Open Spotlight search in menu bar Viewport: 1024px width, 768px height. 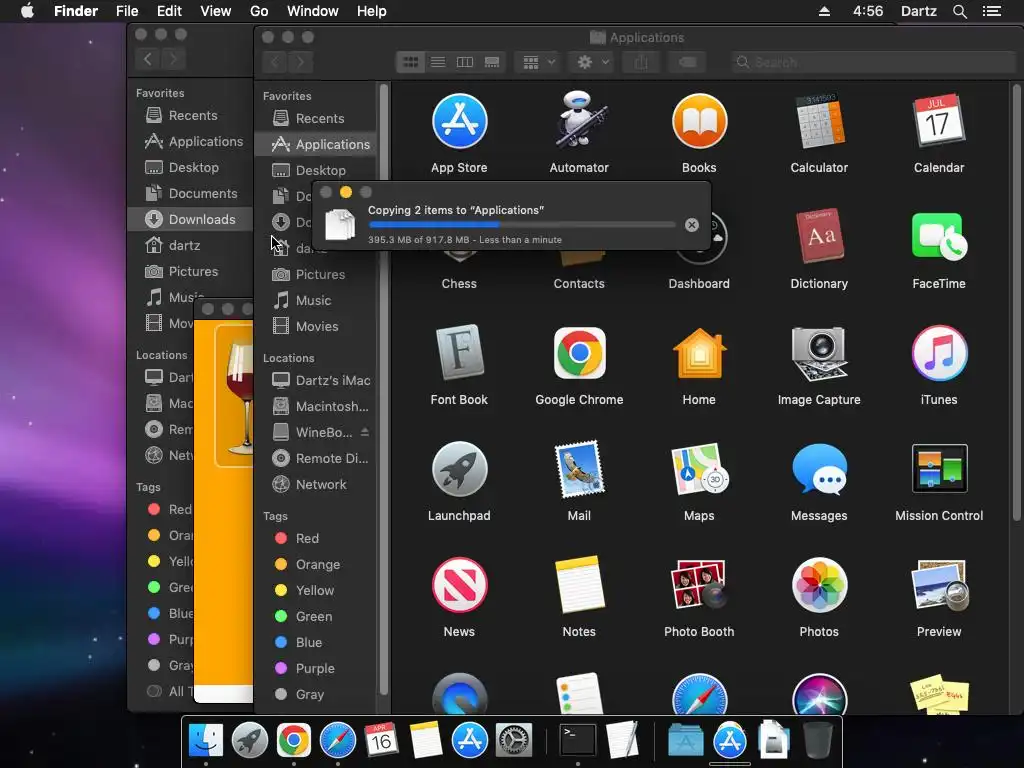click(x=959, y=11)
